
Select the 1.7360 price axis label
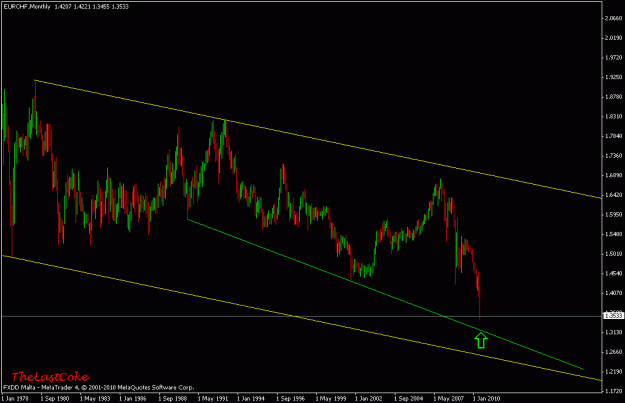coord(613,156)
